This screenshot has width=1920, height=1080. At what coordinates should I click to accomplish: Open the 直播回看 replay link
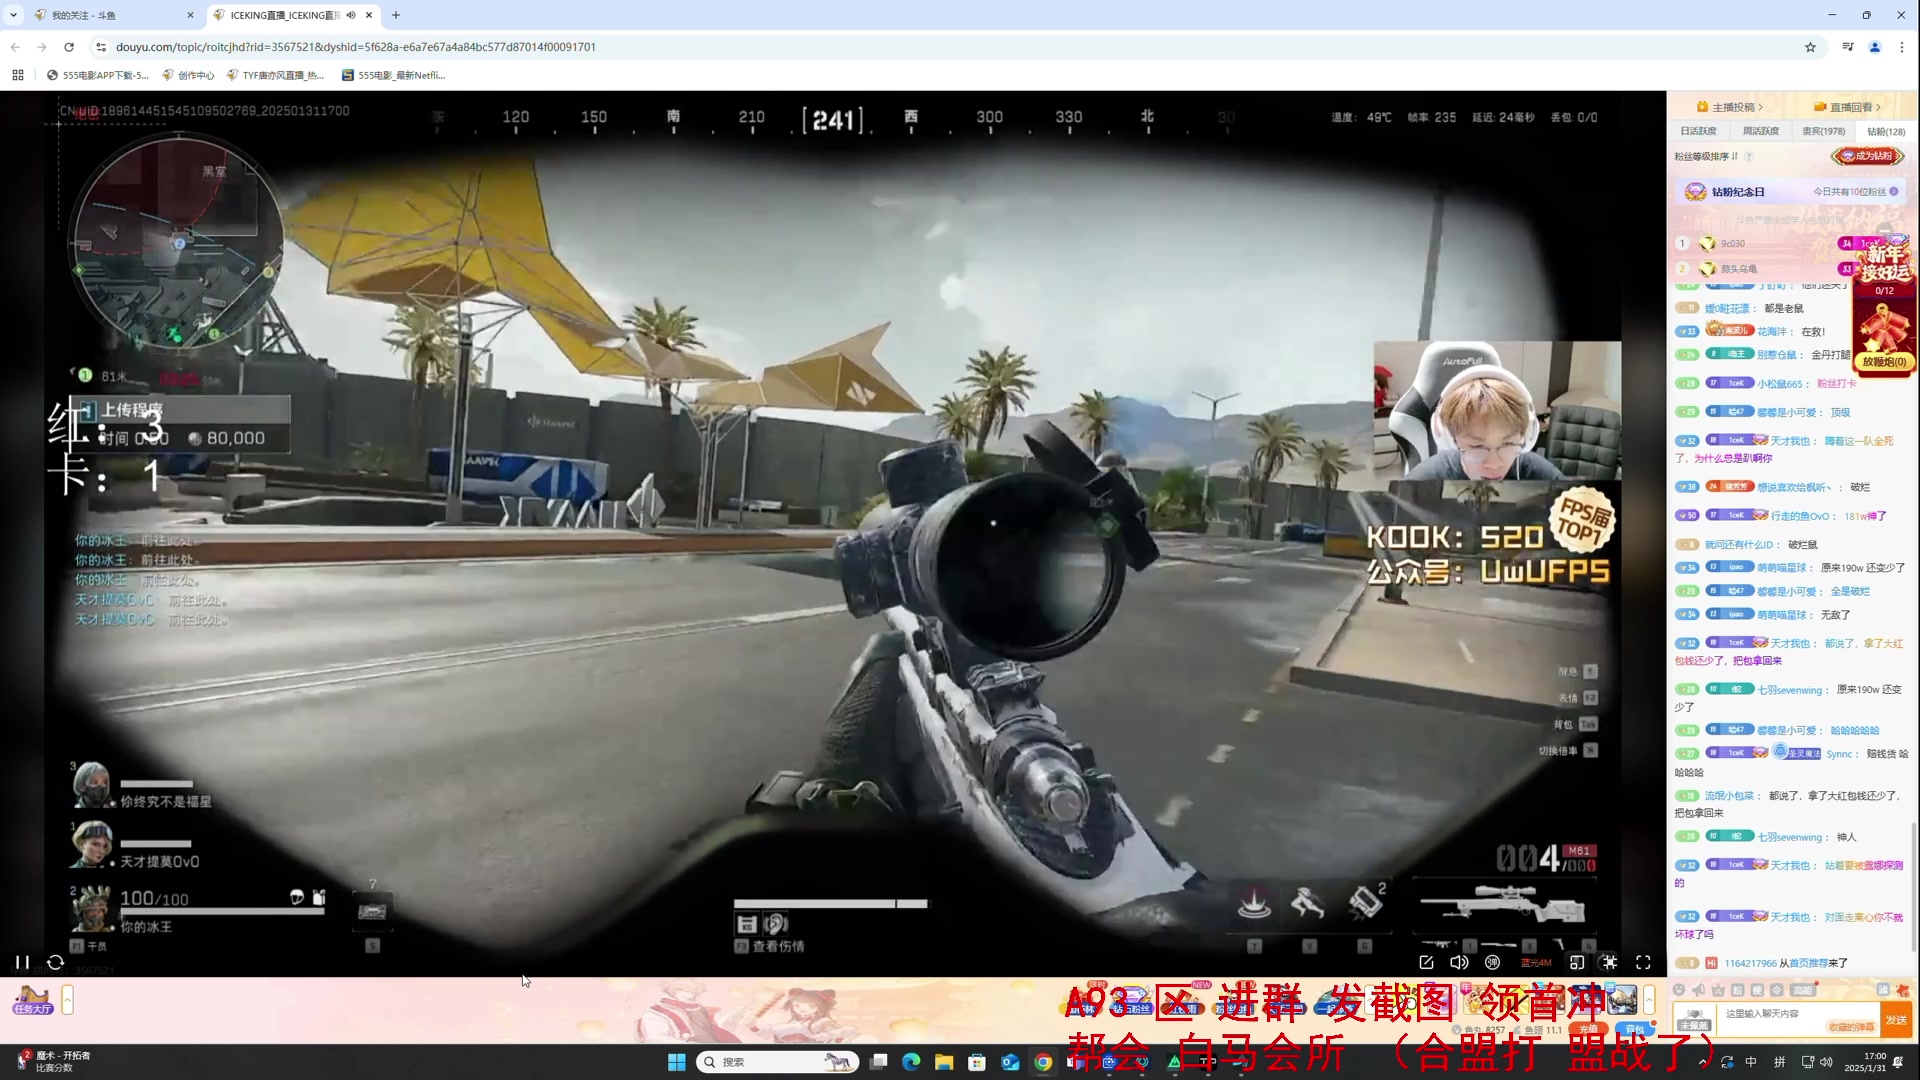[1848, 107]
